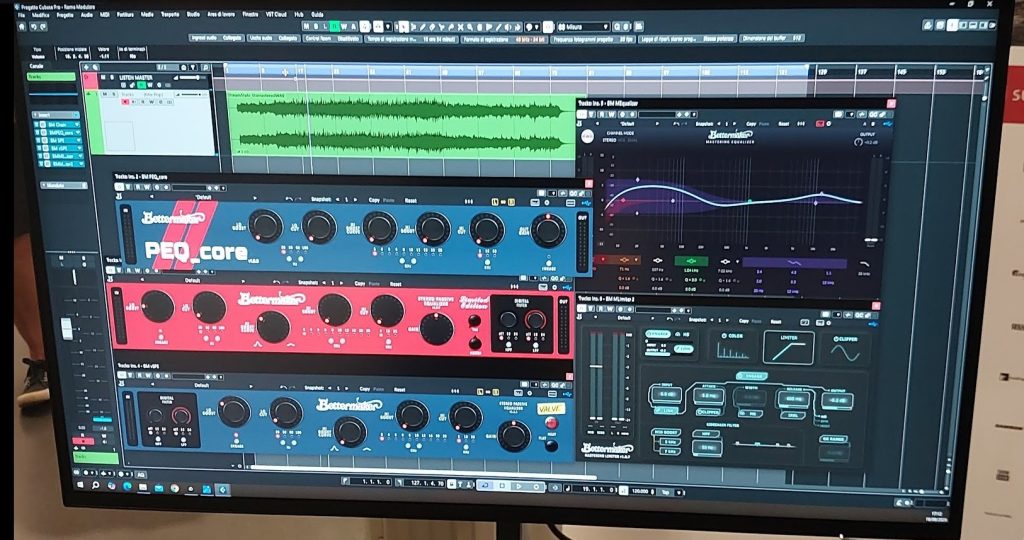Click Reset in the PEQ_core plugin window
This screenshot has height=540, width=1024.
pyautogui.click(x=411, y=200)
